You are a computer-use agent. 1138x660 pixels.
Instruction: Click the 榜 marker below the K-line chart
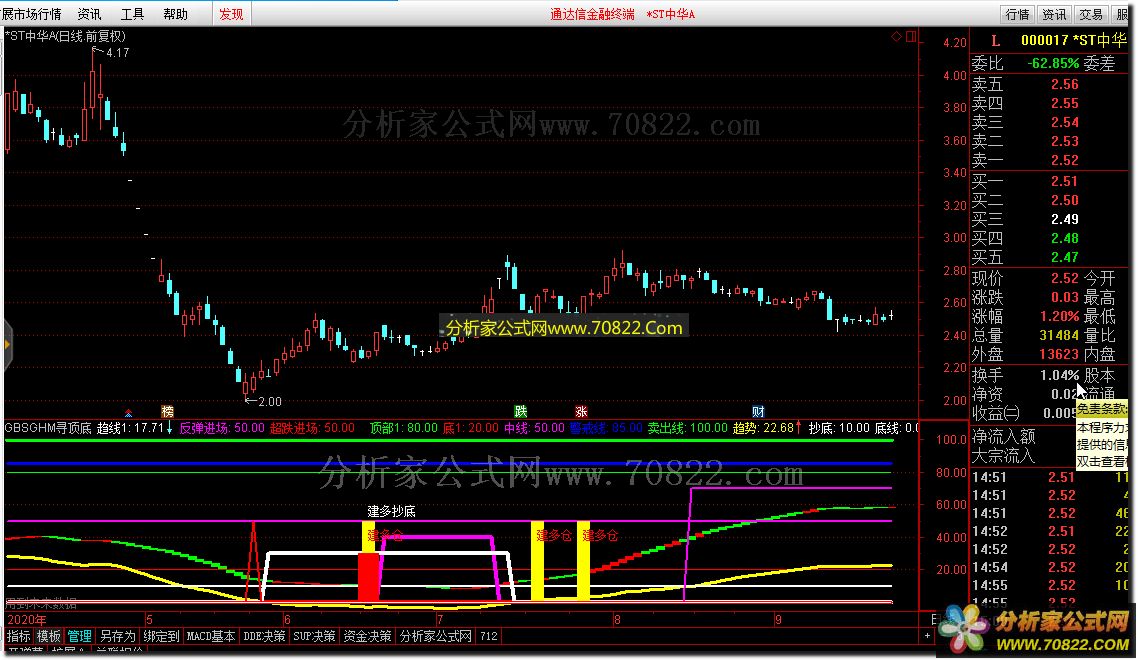point(168,411)
